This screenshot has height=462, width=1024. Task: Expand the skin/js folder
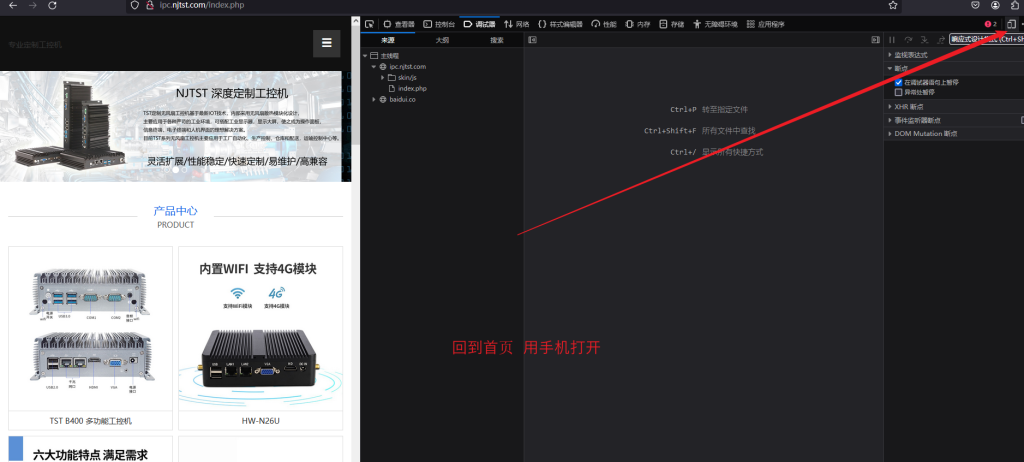click(384, 77)
